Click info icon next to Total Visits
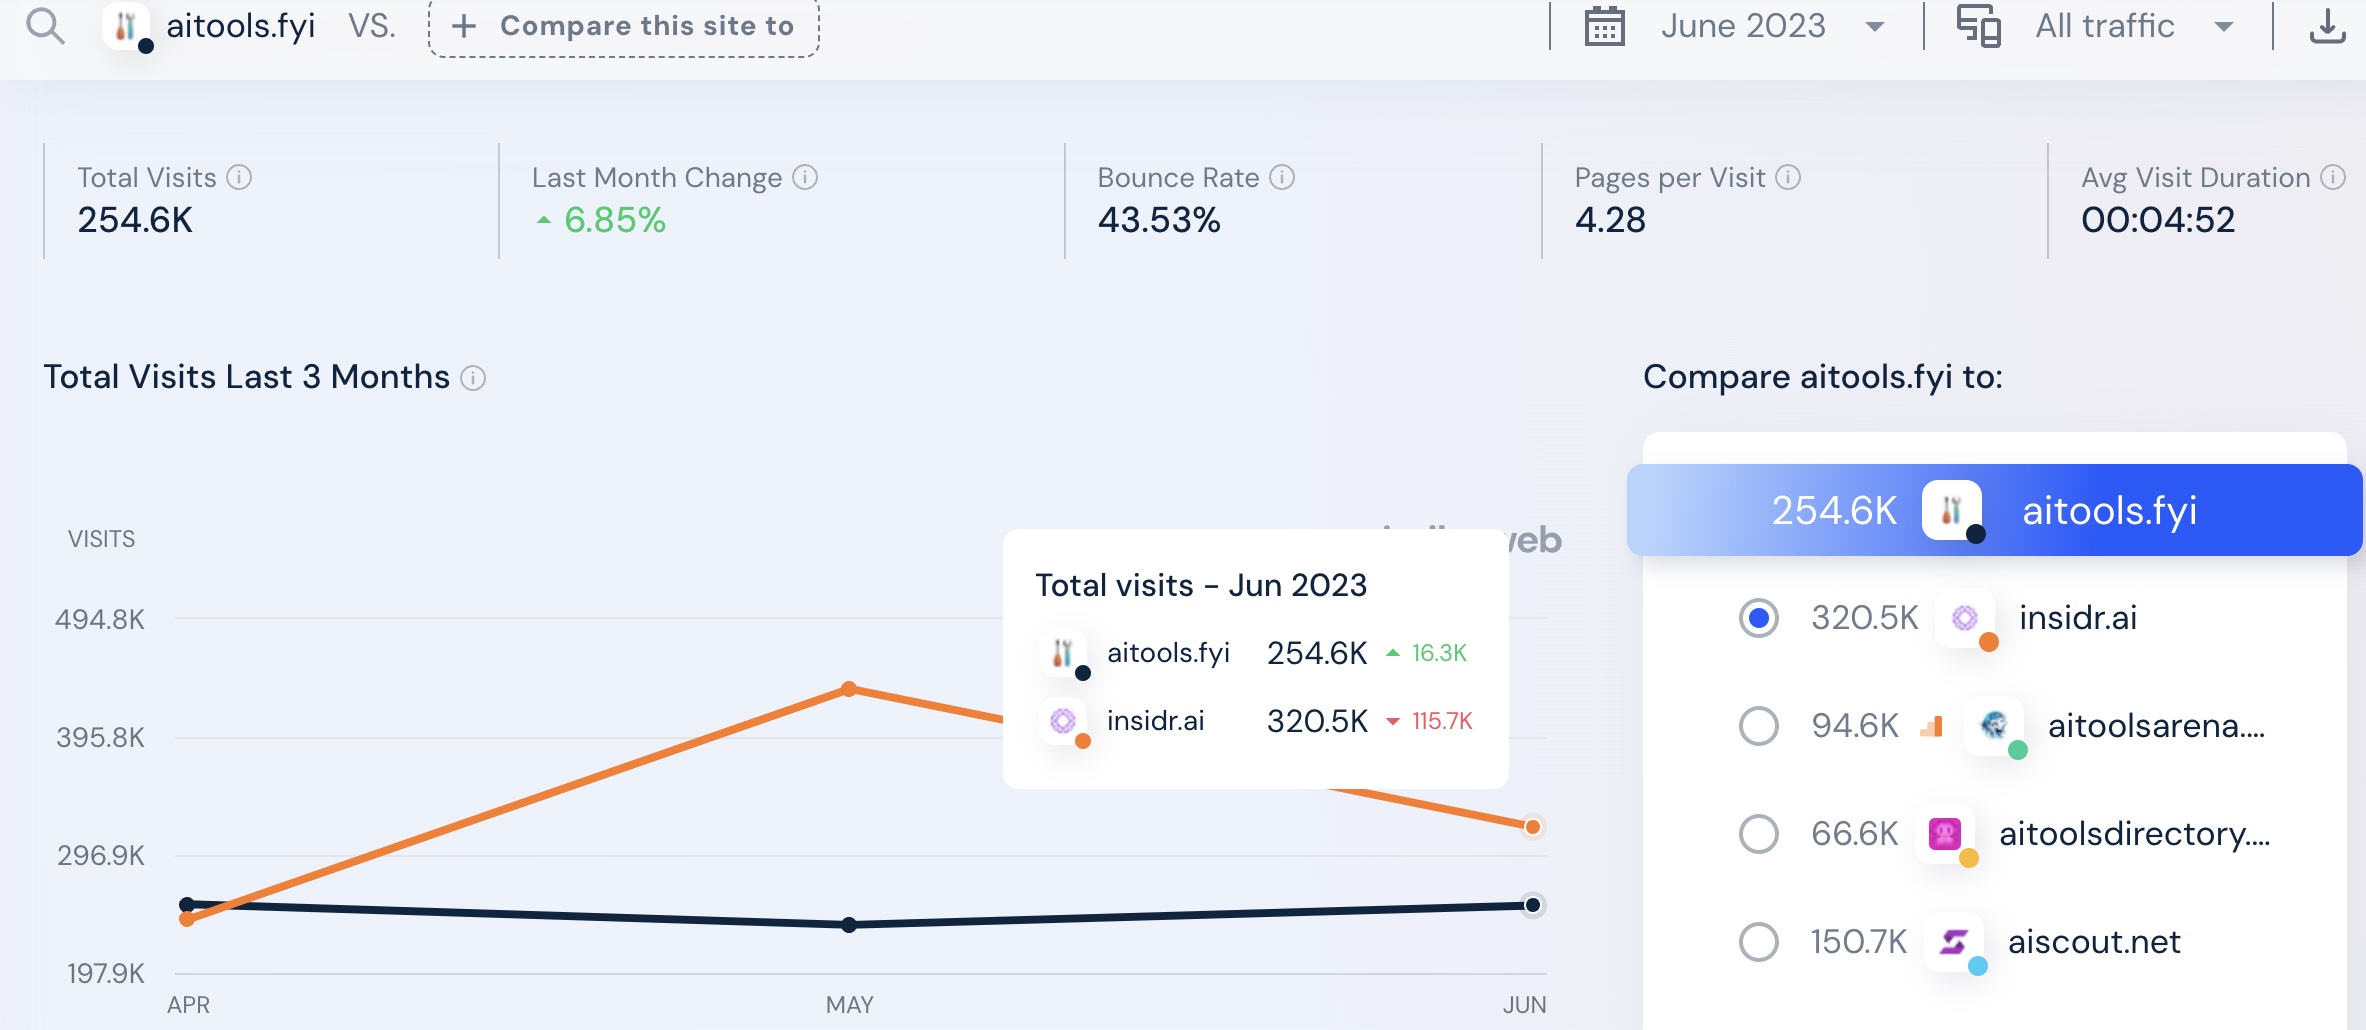The width and height of the screenshot is (2366, 1030). pos(239,177)
